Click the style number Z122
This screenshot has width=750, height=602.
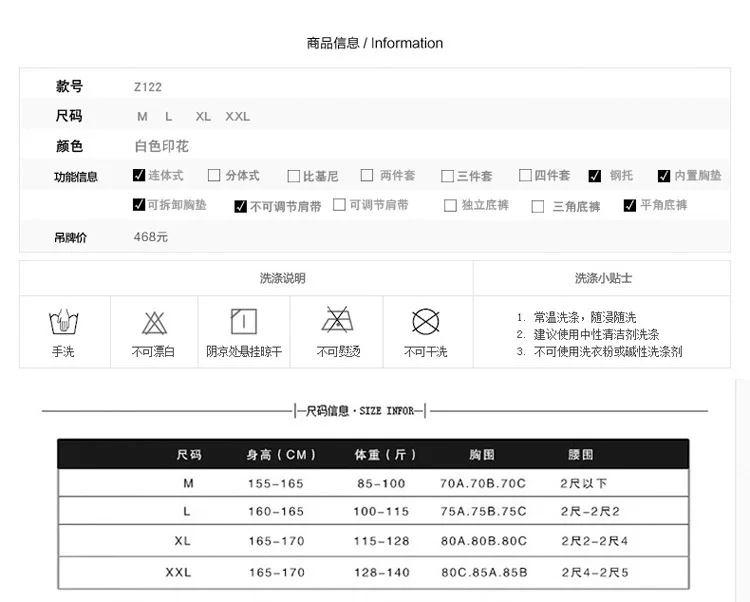(148, 87)
